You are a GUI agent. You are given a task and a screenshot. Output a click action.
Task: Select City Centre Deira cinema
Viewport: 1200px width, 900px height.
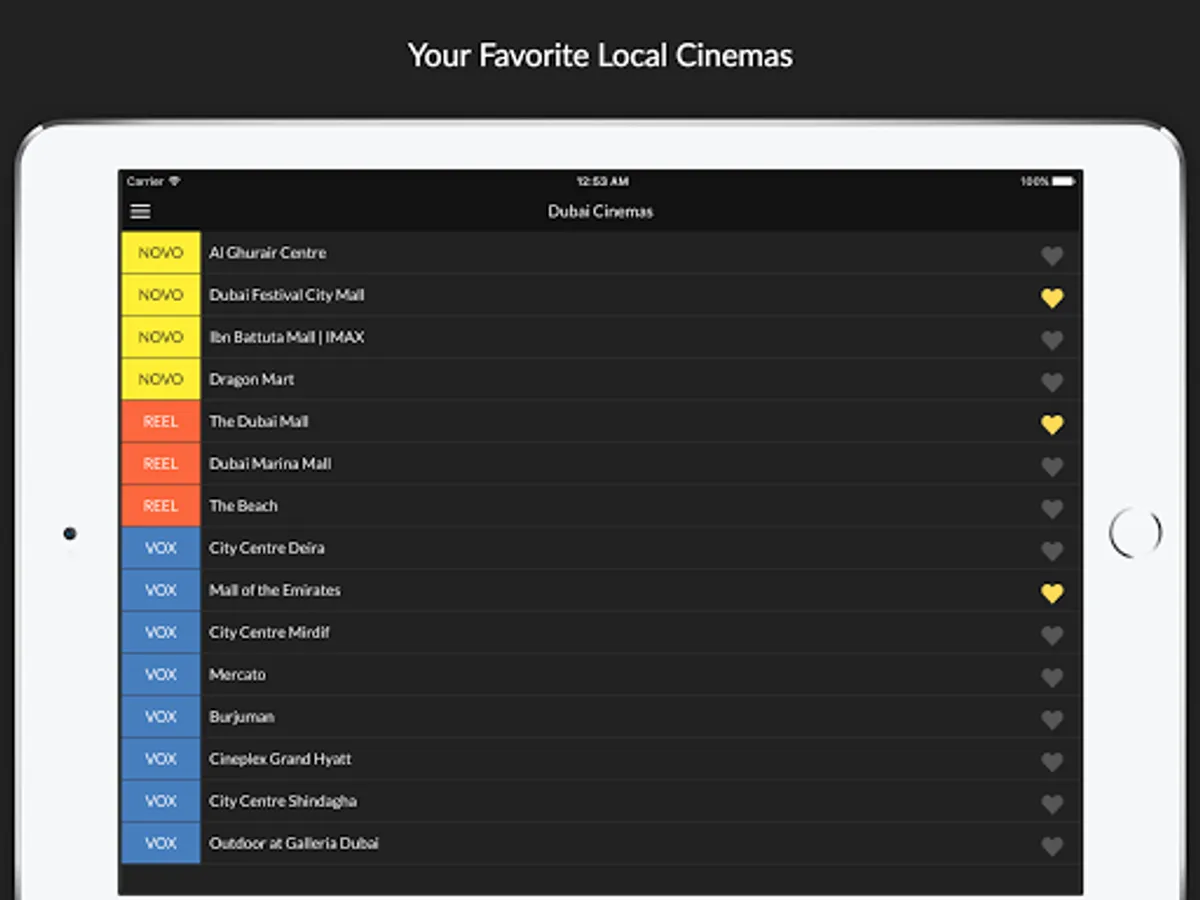tap(601, 548)
